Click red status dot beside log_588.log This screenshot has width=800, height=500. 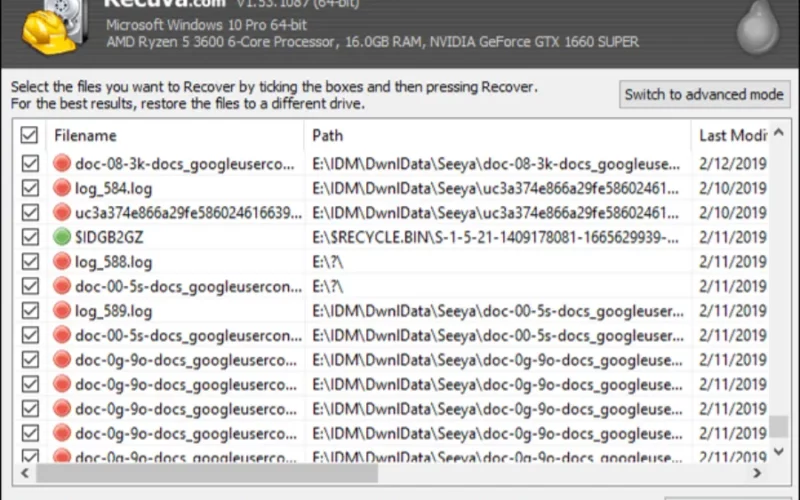click(x=62, y=261)
